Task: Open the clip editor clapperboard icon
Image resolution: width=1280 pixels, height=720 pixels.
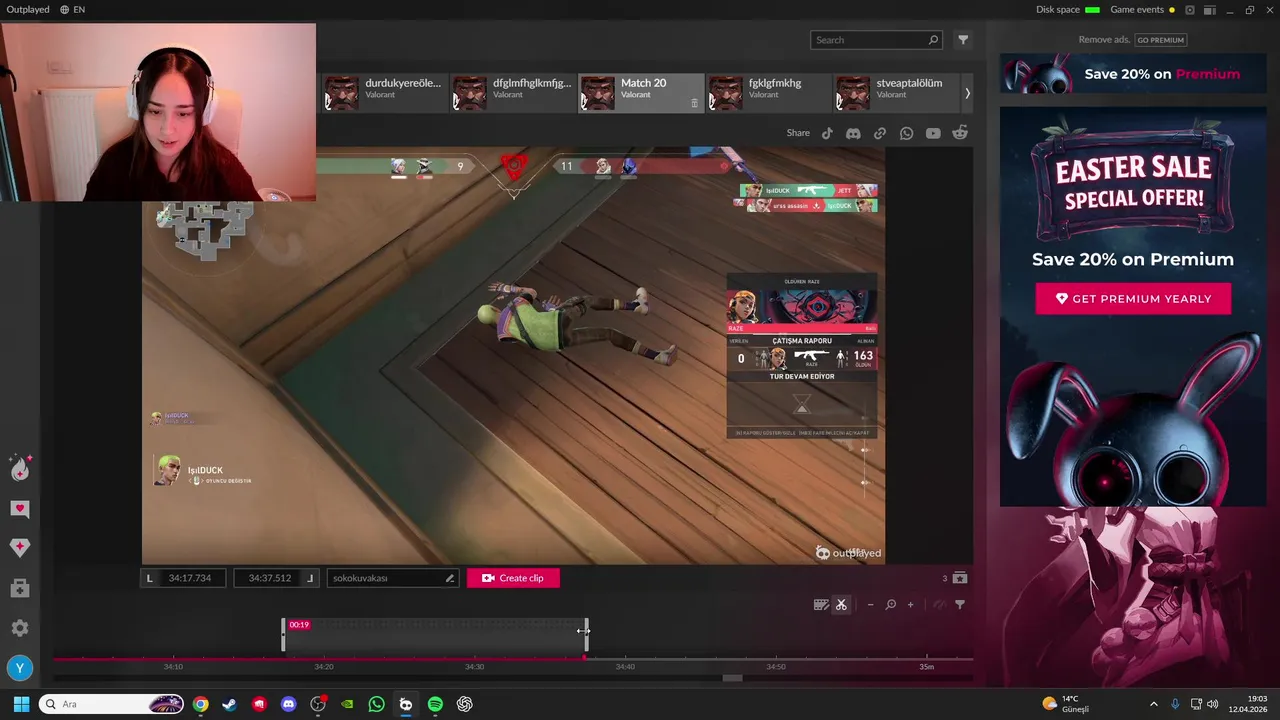Action: click(821, 605)
